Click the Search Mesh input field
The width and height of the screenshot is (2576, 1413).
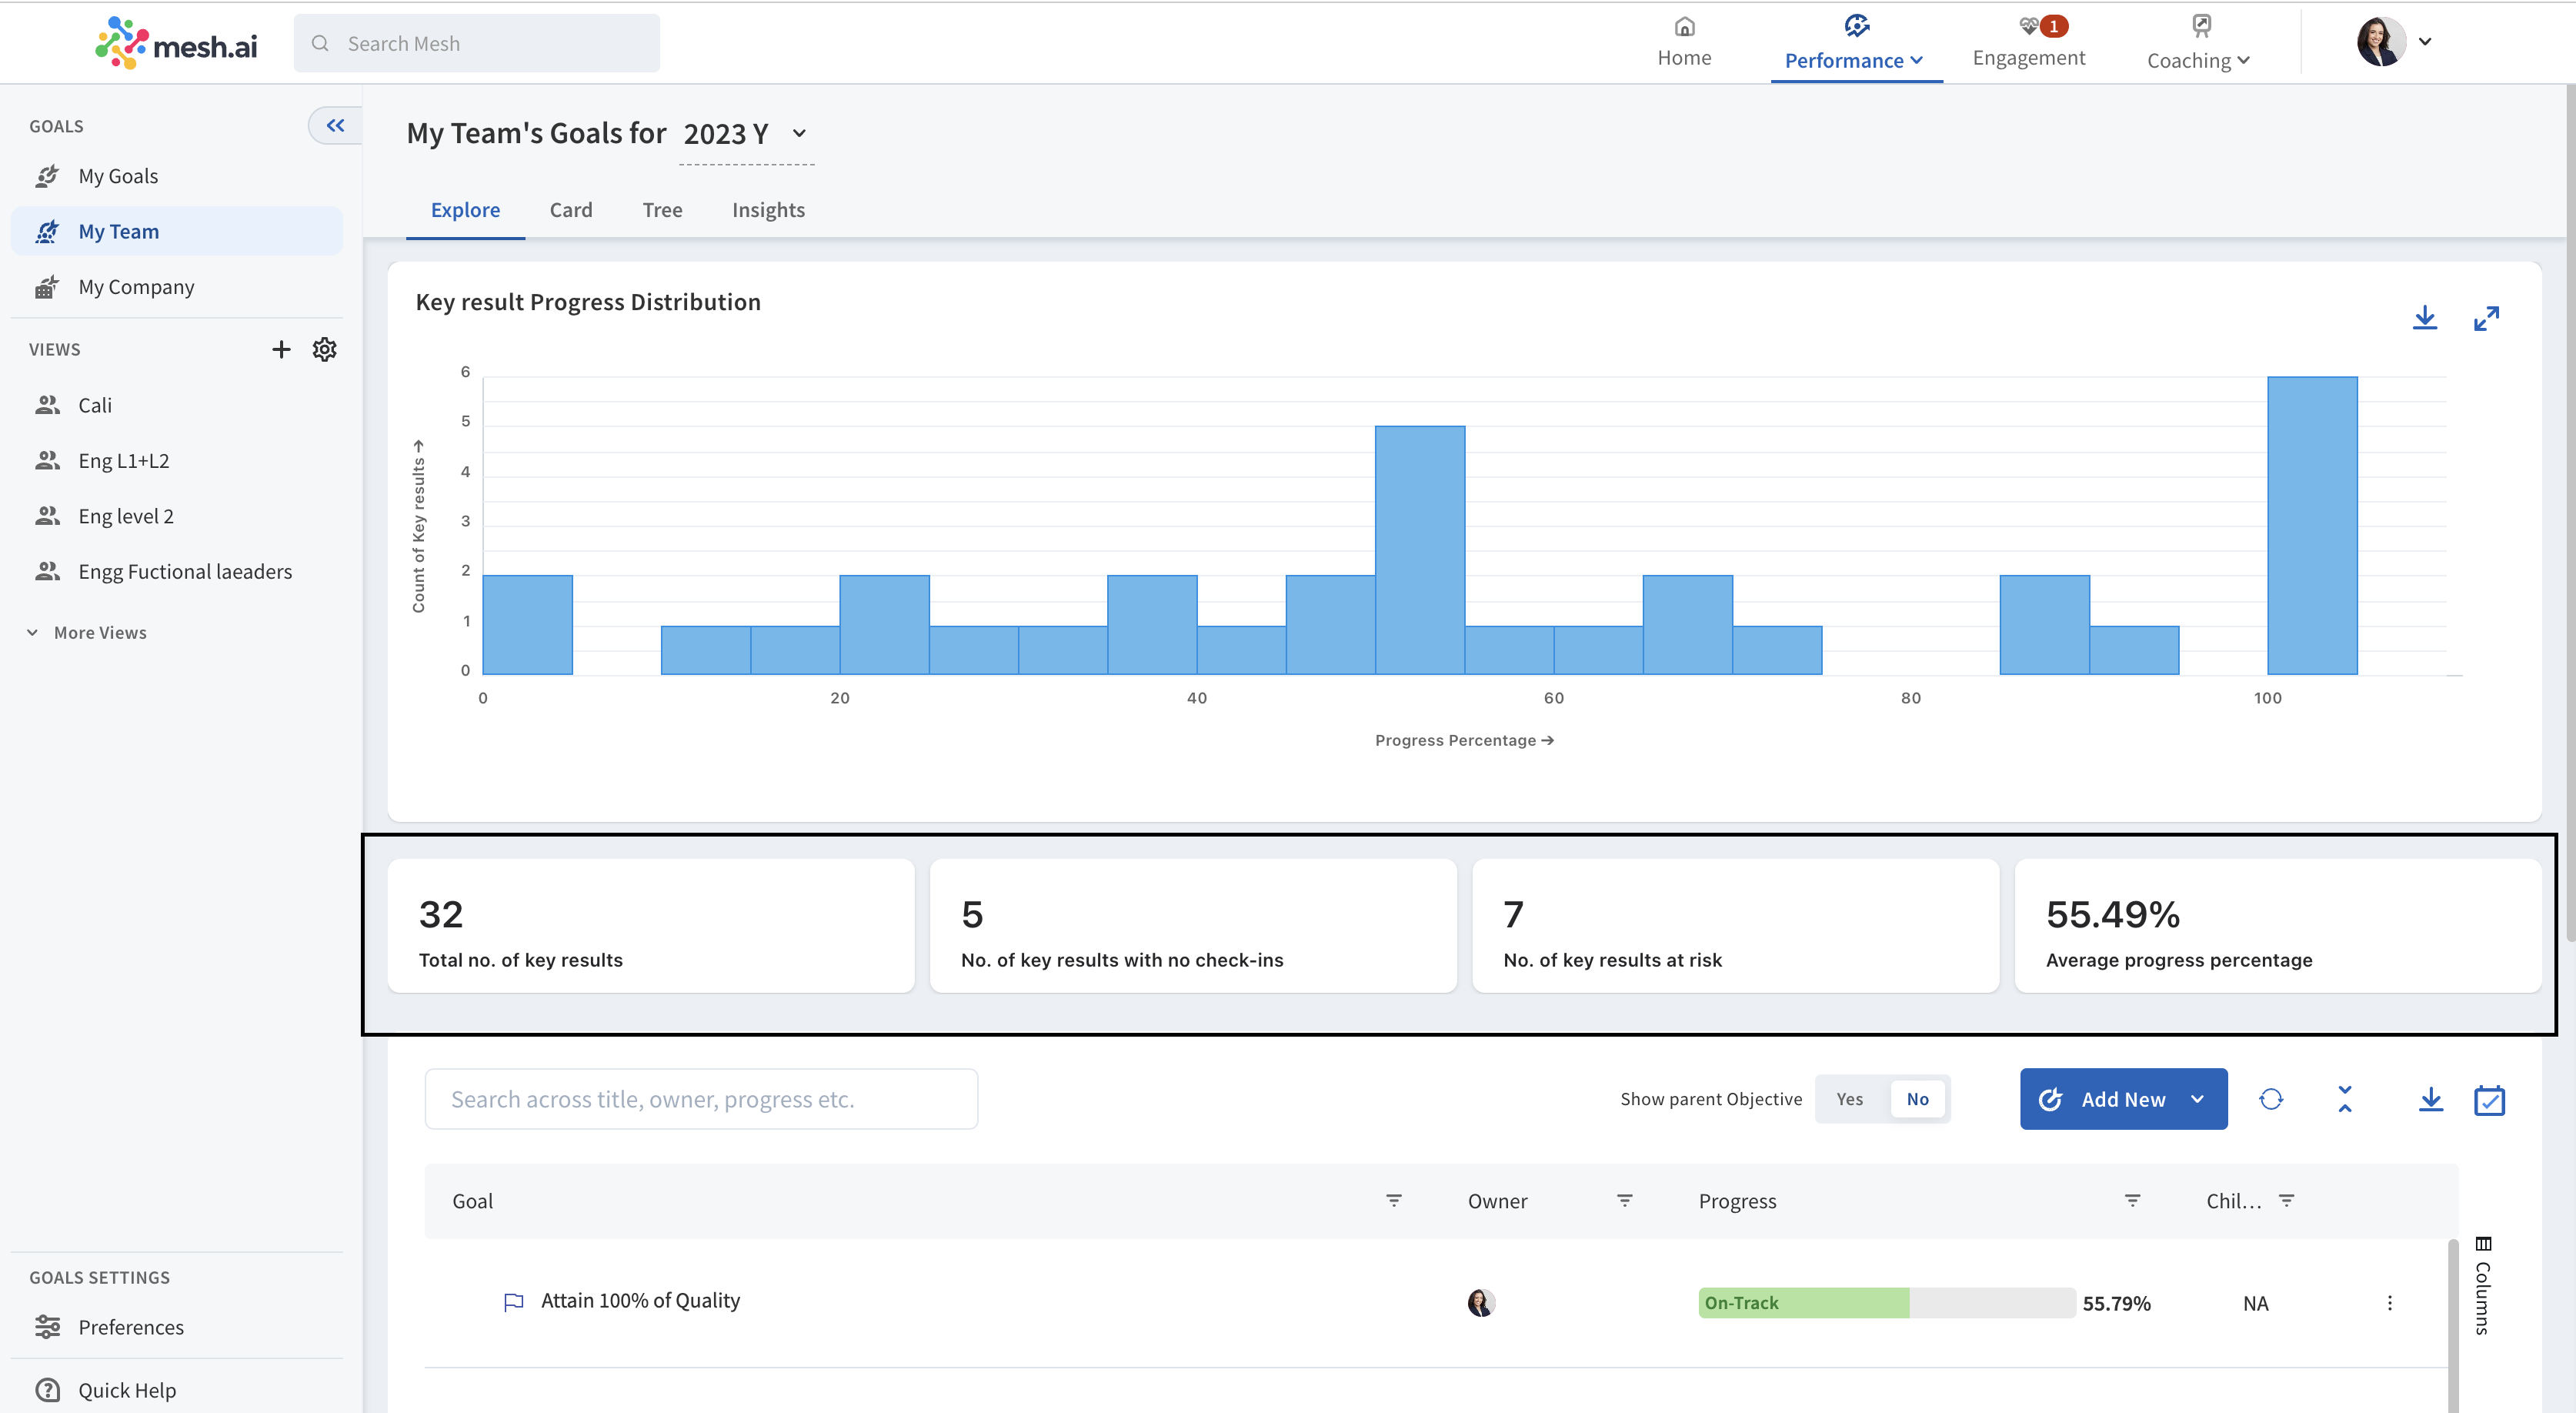(x=477, y=43)
